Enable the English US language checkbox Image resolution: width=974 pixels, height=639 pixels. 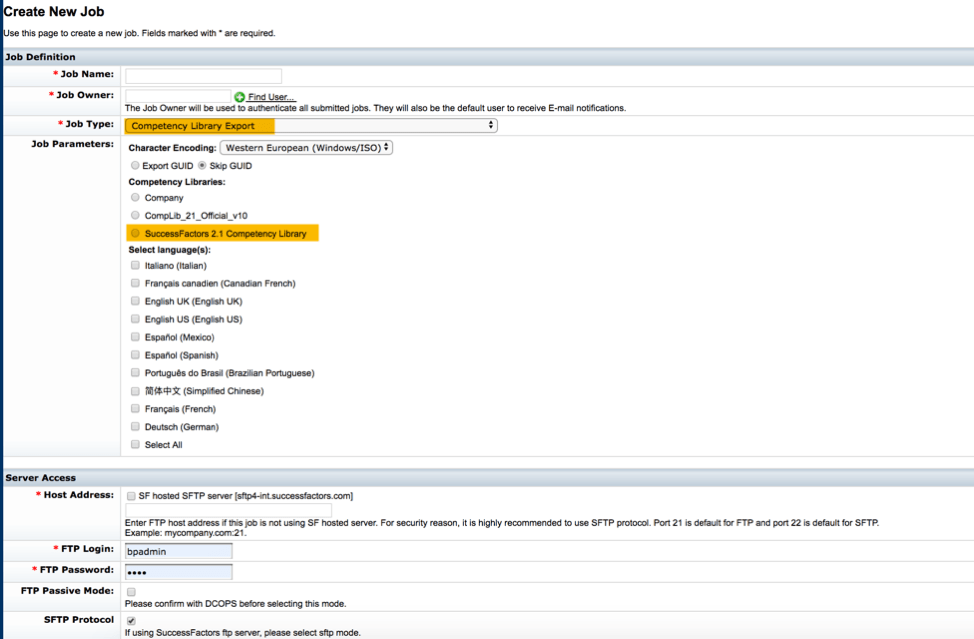click(x=135, y=320)
